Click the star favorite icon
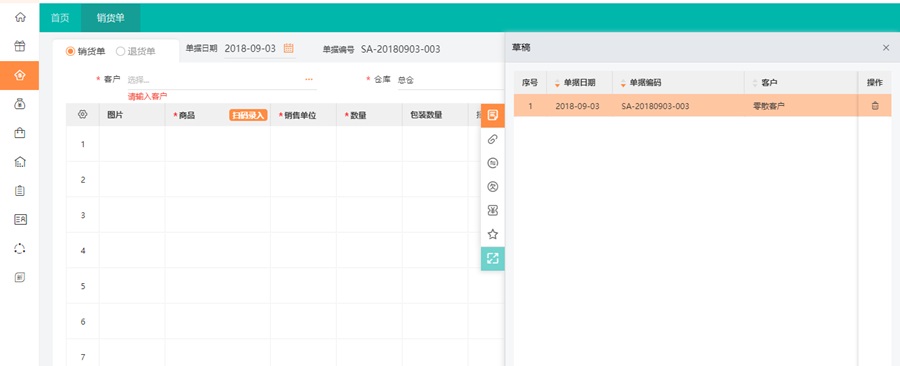 tap(492, 234)
